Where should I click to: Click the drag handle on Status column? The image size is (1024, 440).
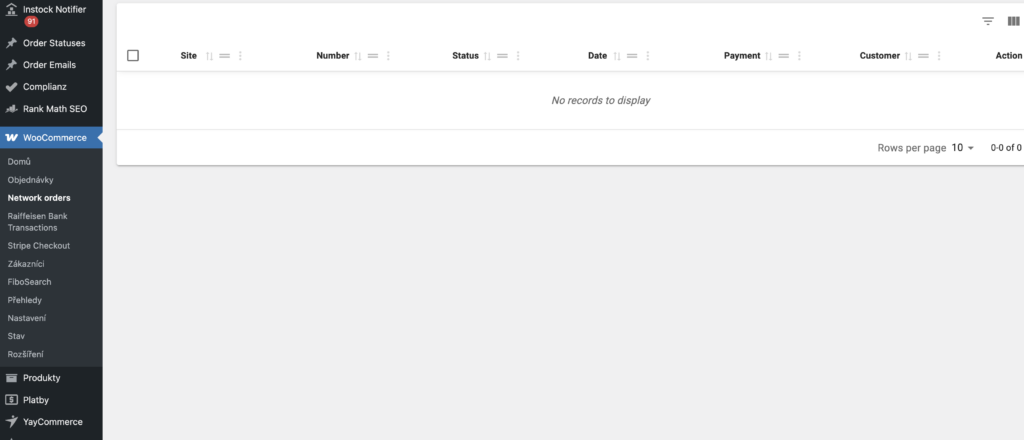coord(503,56)
